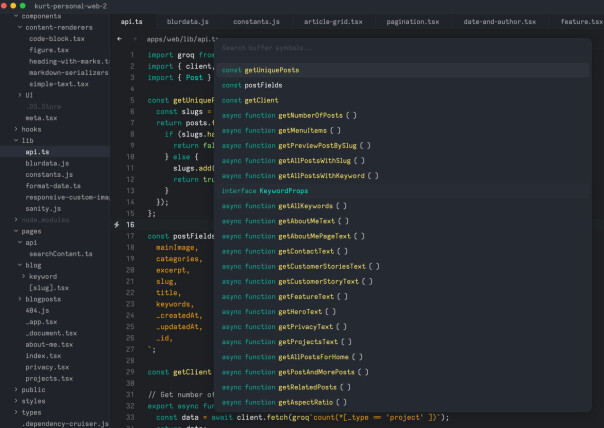This screenshot has width=604, height=428.
Task: Open simple-text.tsx in file tree
Action: 59,84
